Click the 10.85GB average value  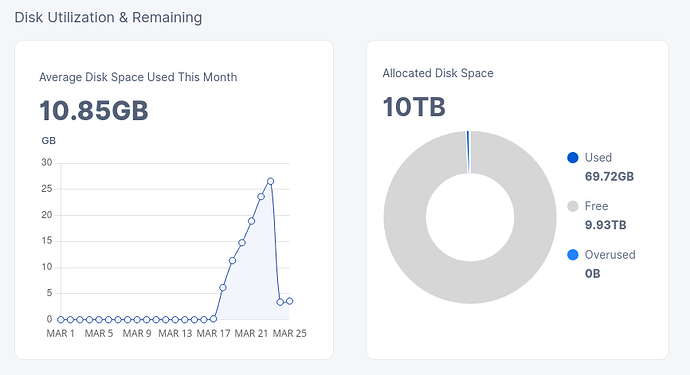[x=94, y=110]
